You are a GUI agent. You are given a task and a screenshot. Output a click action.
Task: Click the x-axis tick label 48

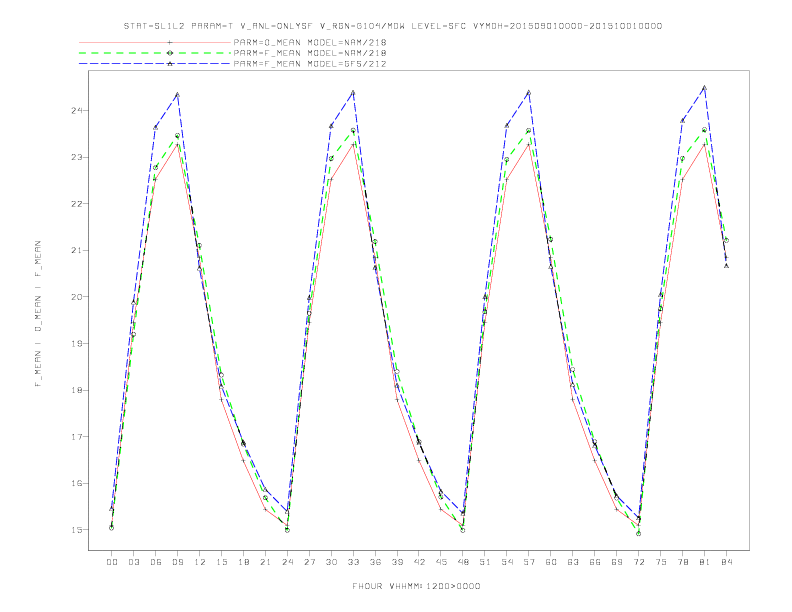[463, 562]
